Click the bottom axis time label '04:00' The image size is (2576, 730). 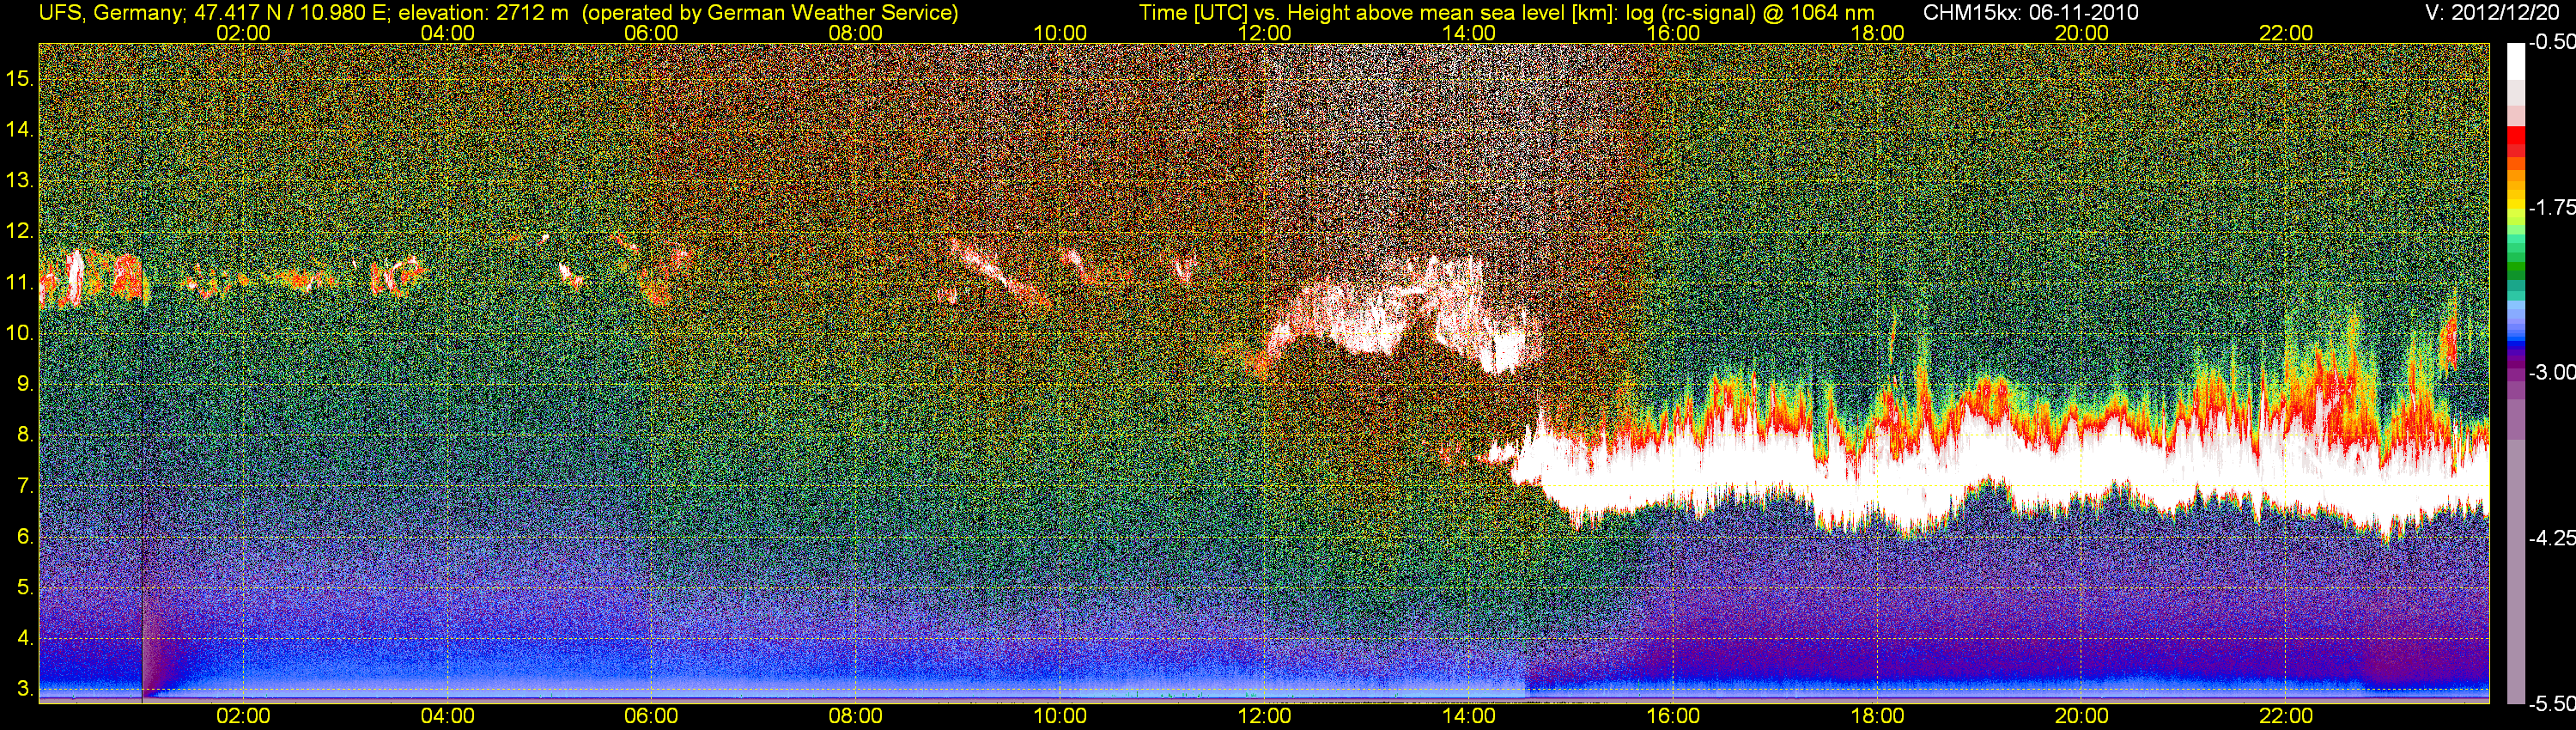click(x=447, y=717)
